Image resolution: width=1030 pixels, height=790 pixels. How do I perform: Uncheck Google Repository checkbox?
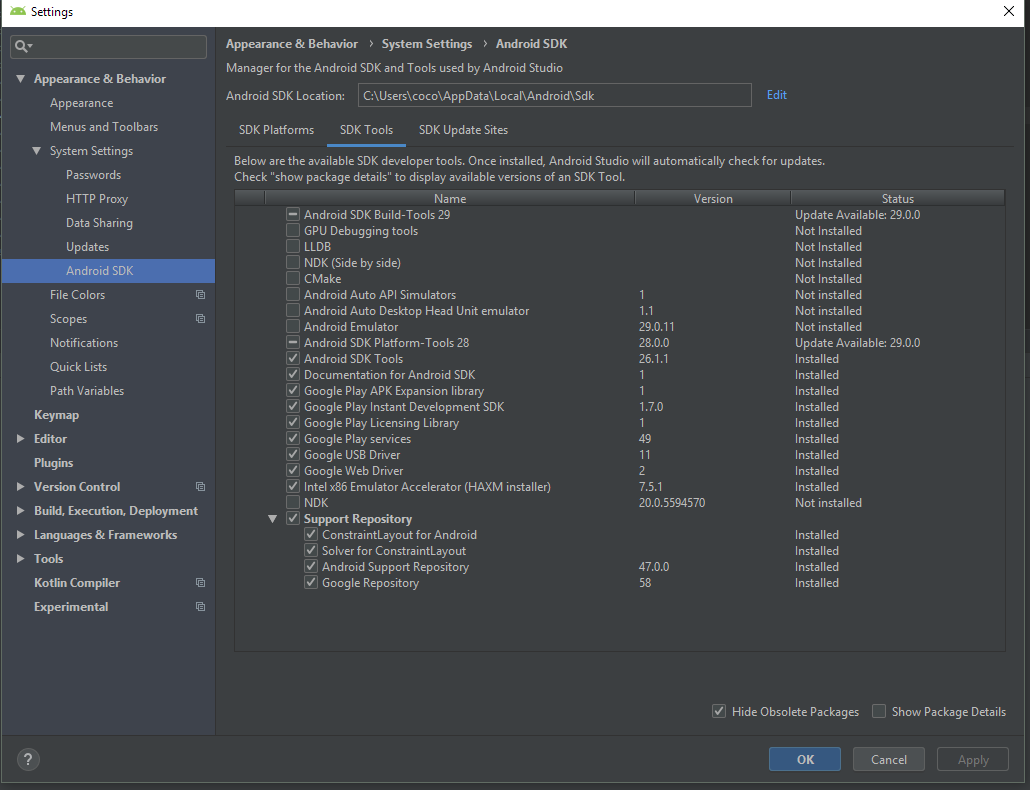coord(311,582)
